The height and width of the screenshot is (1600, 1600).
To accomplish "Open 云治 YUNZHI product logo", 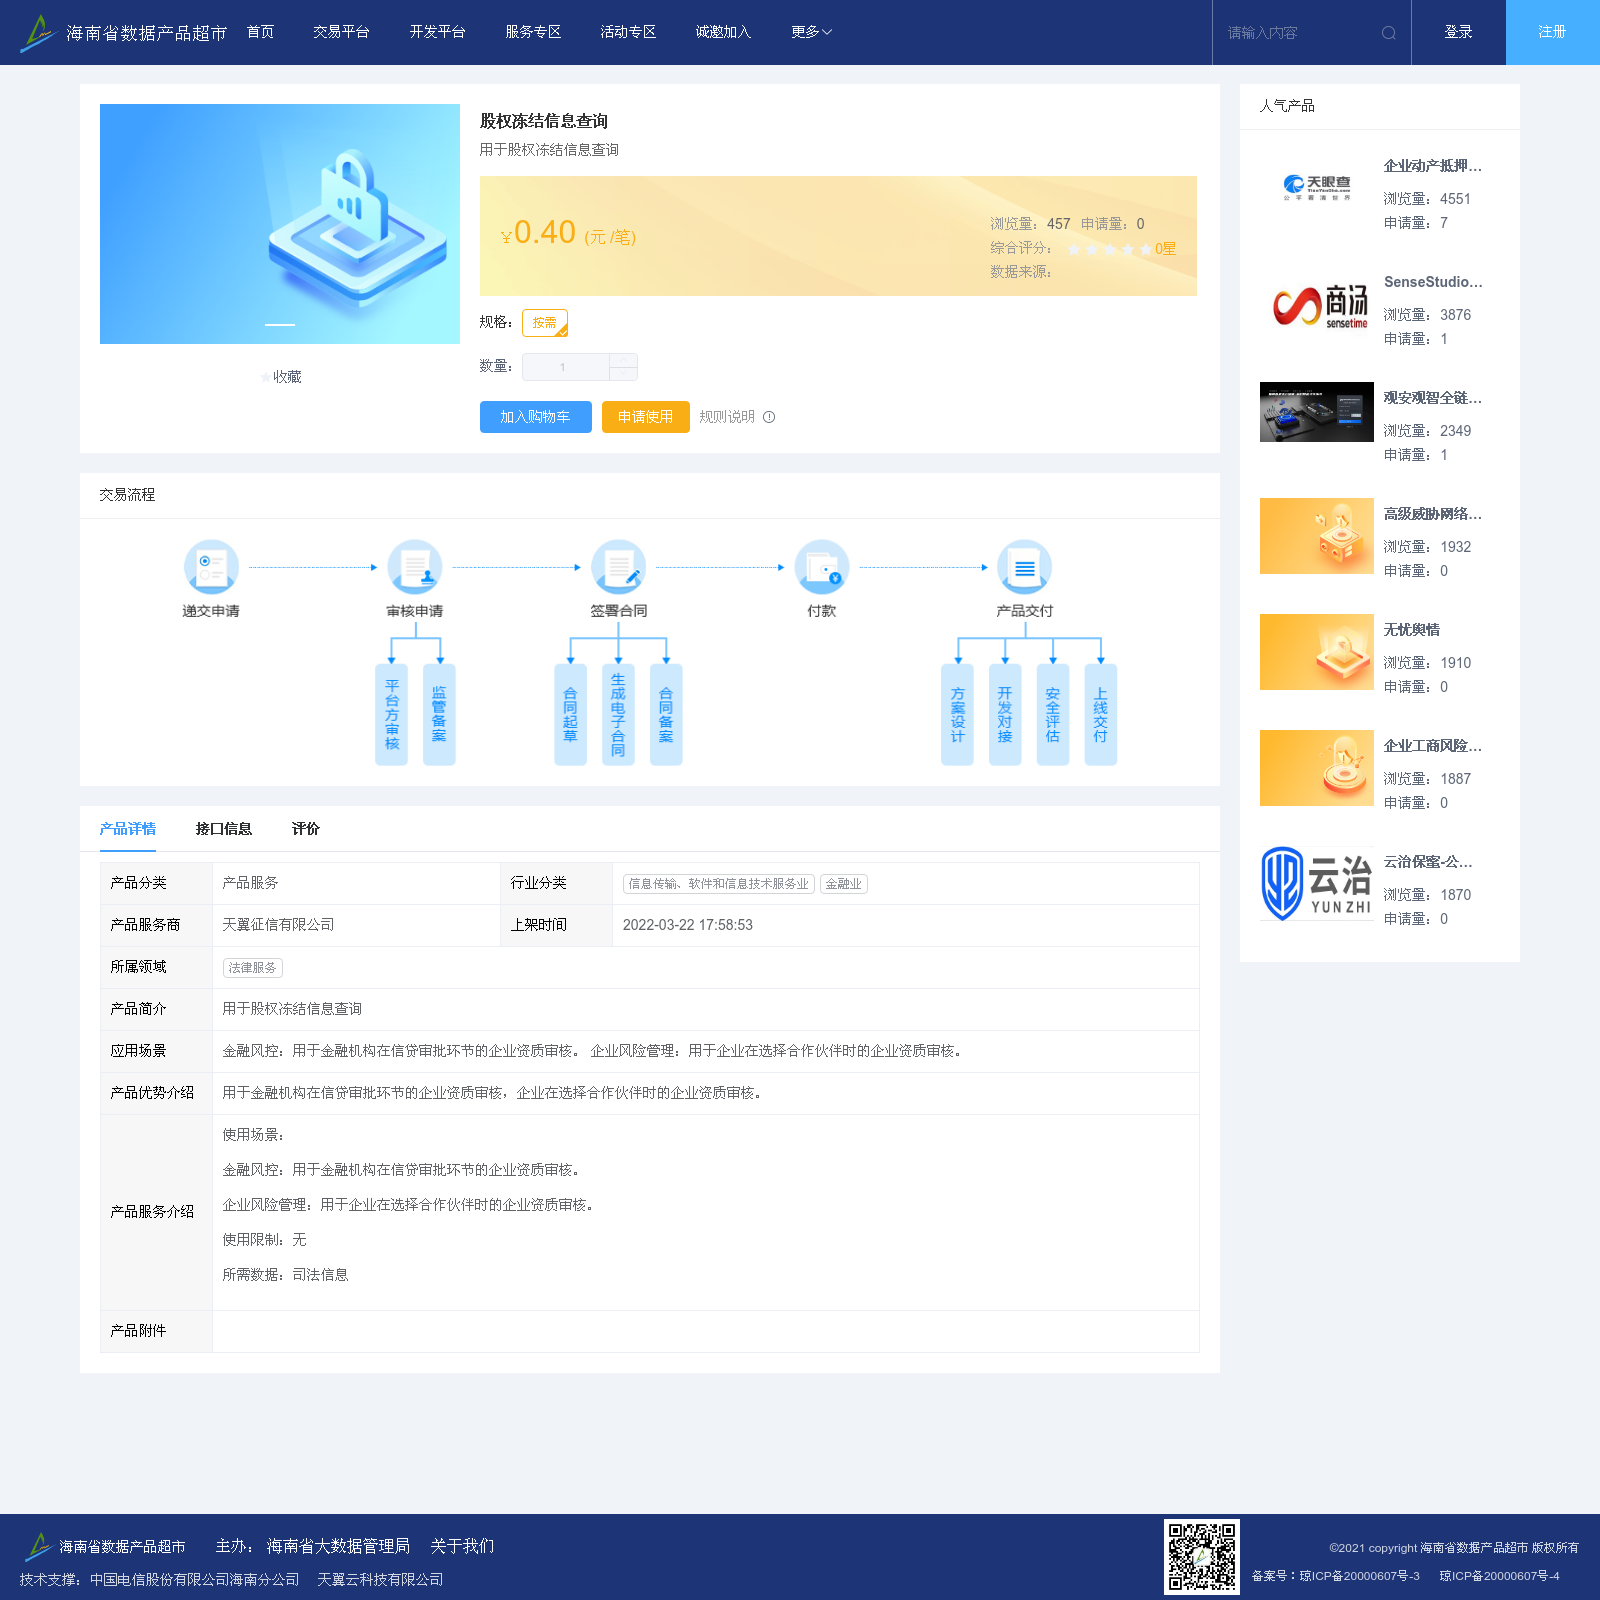I will (1317, 884).
